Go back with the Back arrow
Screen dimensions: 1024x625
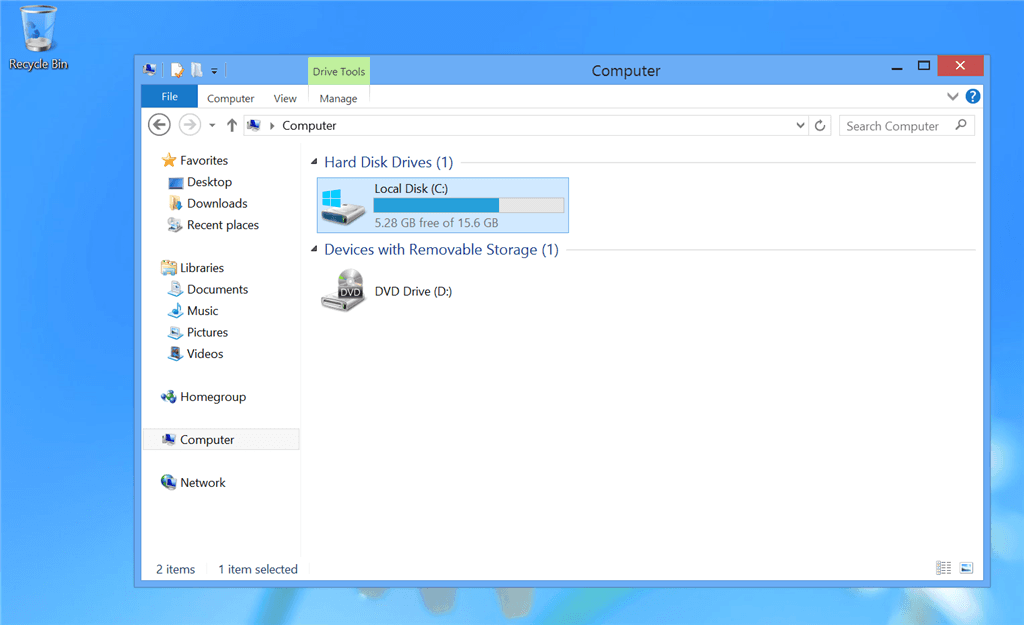click(x=159, y=125)
